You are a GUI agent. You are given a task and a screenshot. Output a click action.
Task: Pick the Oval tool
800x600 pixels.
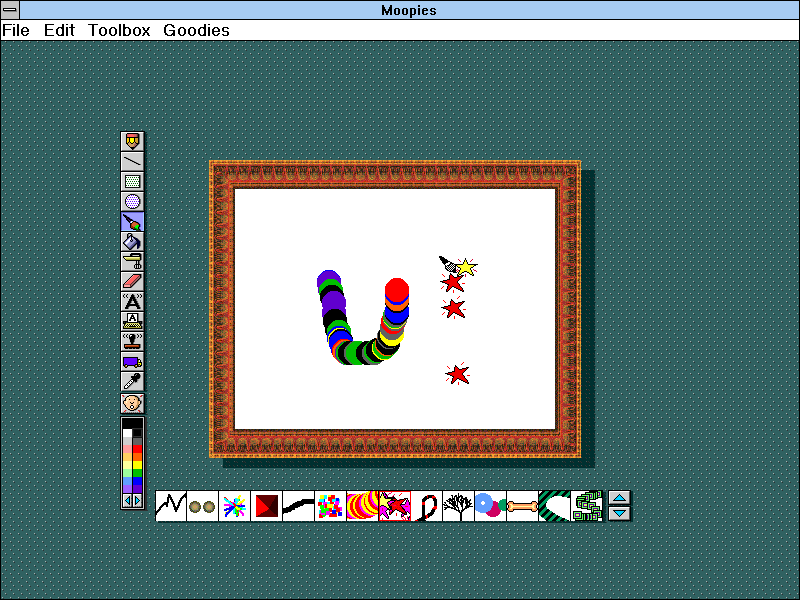pos(131,201)
